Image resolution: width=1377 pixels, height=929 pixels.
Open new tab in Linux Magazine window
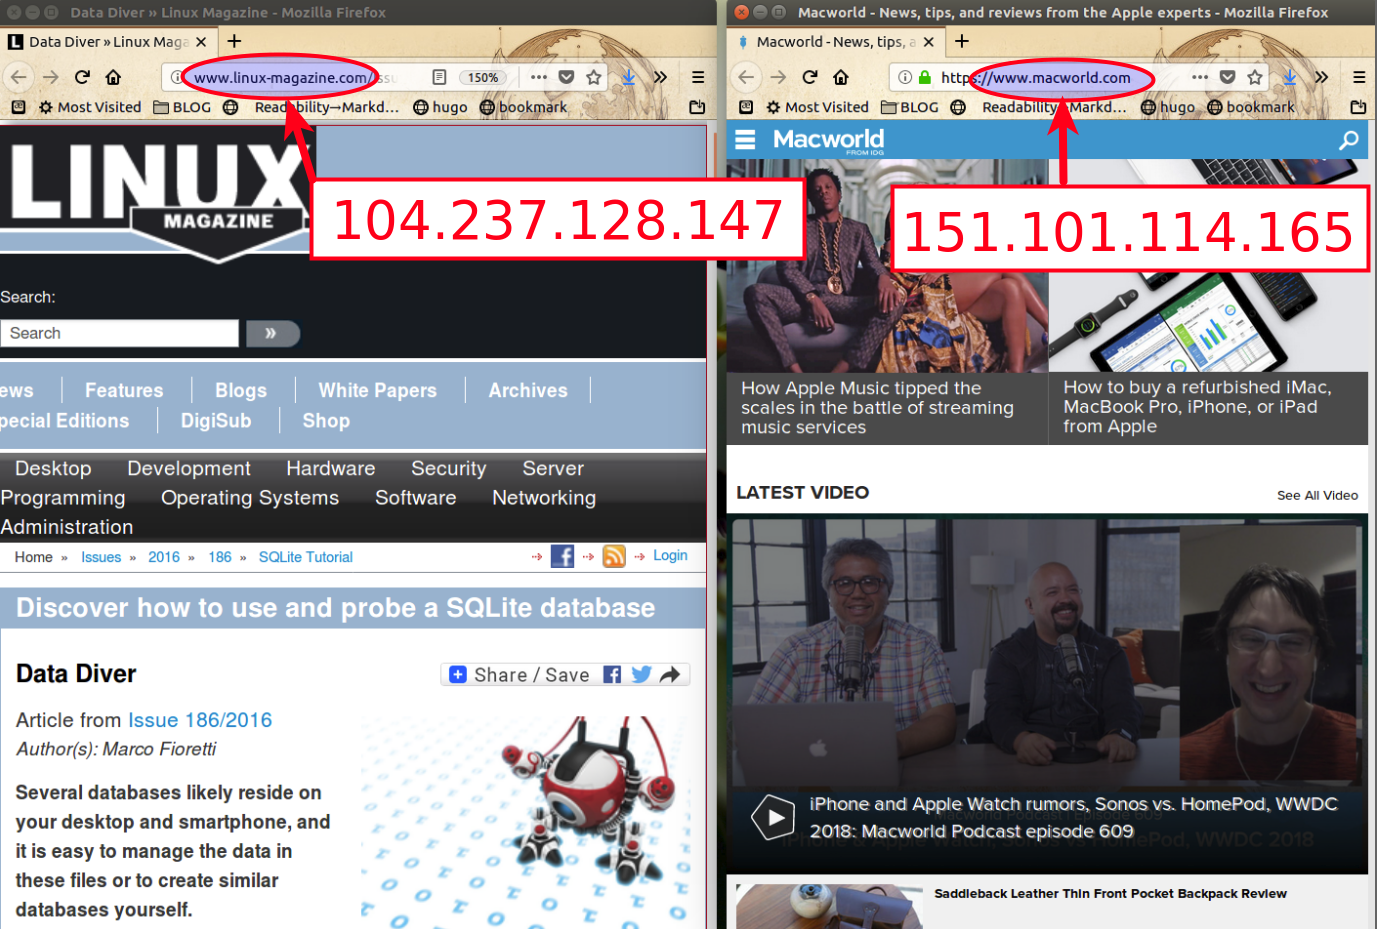(234, 41)
